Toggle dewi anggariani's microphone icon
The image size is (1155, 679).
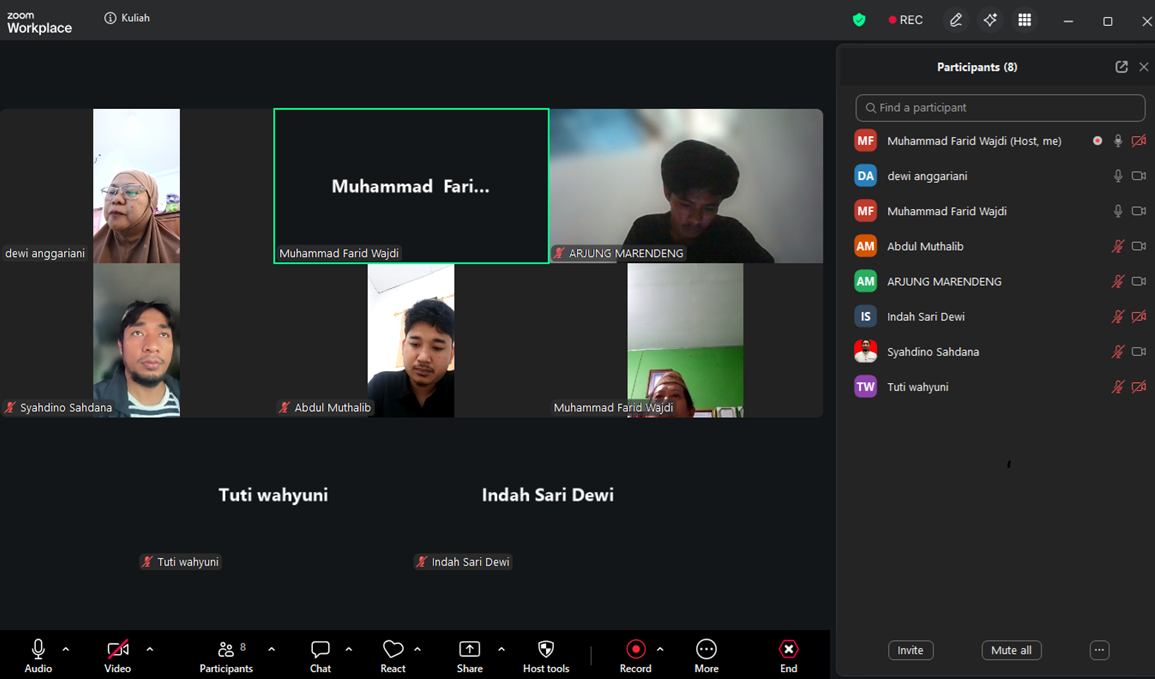point(1117,176)
